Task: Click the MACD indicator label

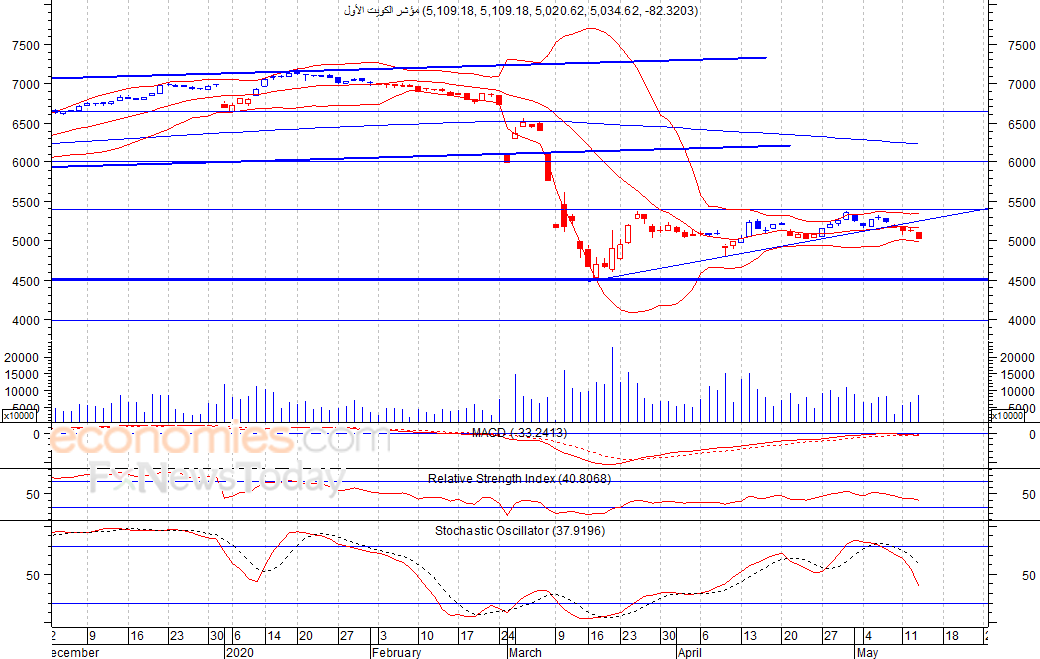Action: [x=519, y=433]
